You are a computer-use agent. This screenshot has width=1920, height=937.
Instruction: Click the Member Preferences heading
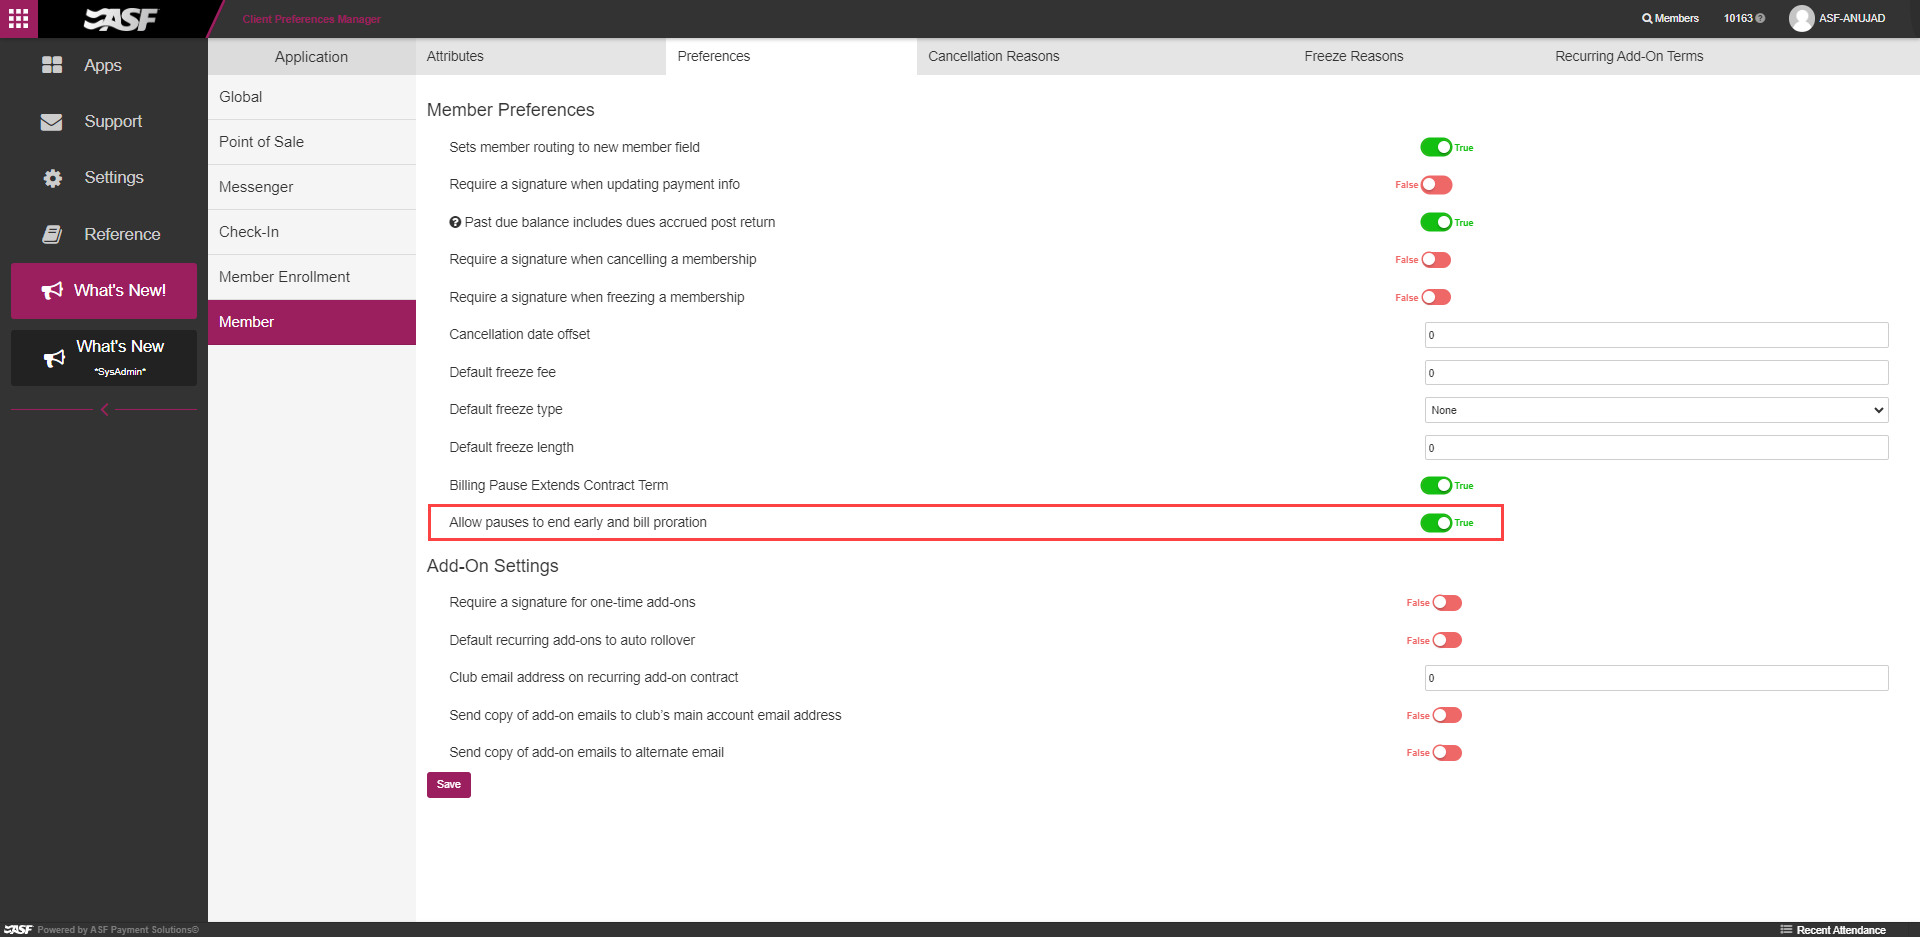pos(510,110)
